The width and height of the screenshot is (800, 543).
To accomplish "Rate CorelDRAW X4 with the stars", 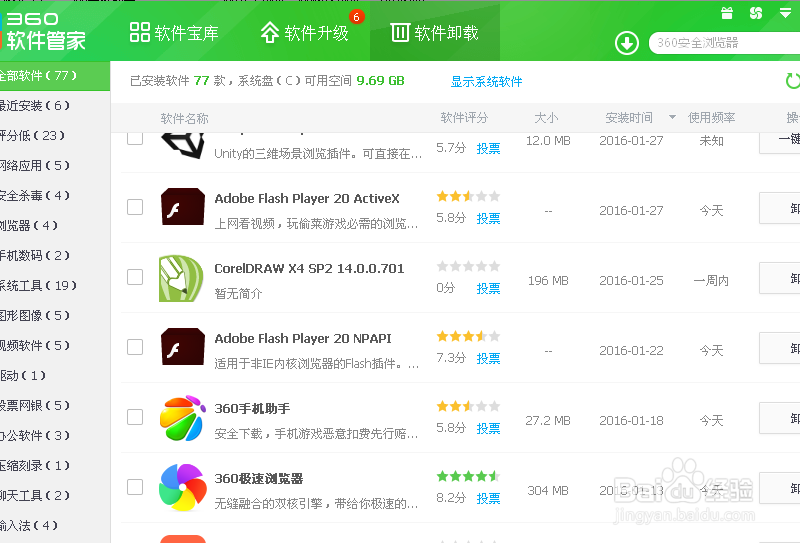I will (468, 266).
